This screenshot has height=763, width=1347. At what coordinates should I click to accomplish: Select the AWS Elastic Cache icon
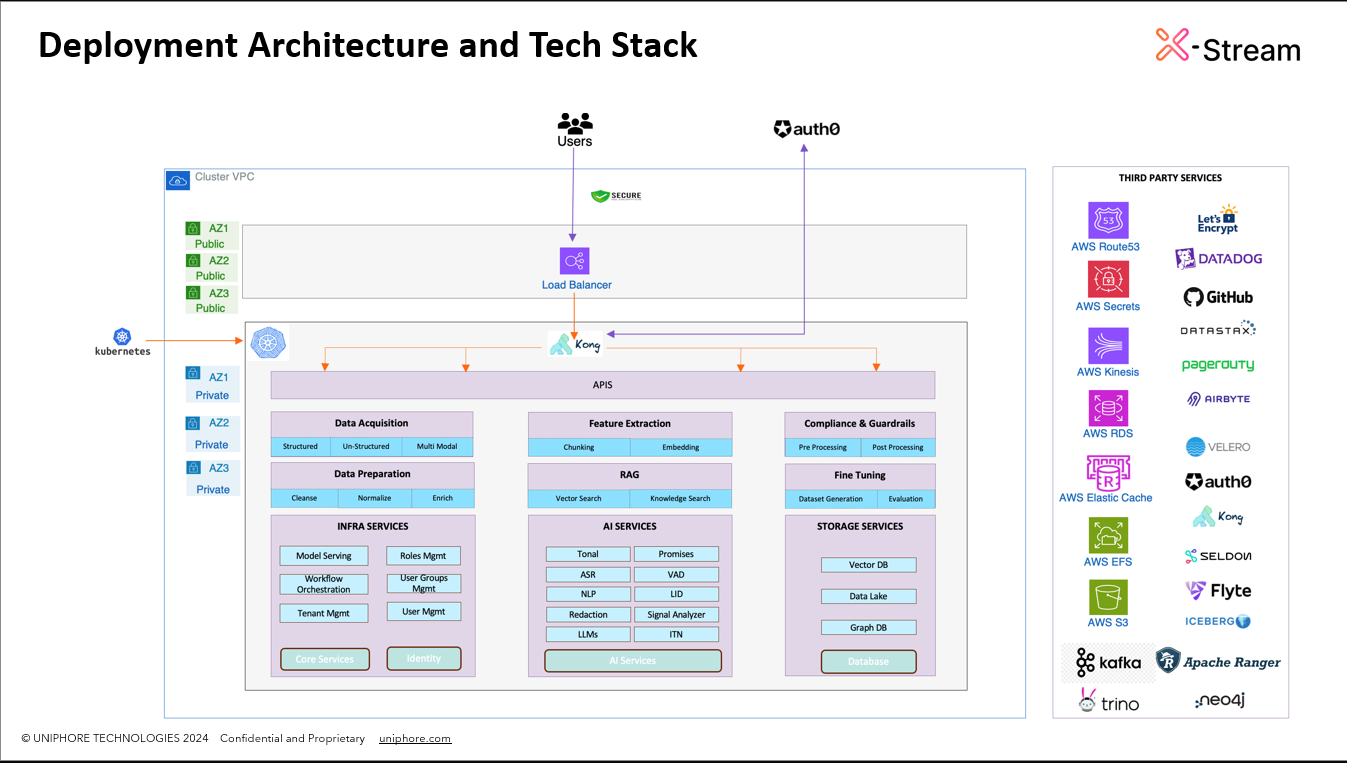(1108, 472)
